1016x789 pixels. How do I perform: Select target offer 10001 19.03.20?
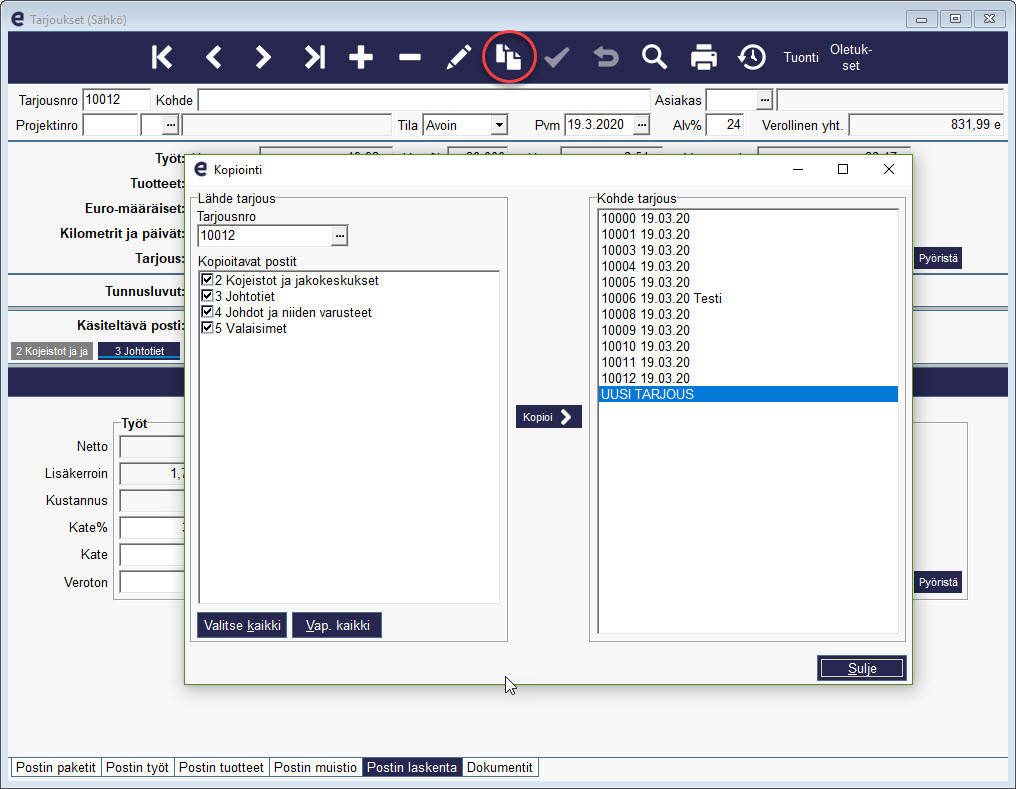(x=748, y=234)
